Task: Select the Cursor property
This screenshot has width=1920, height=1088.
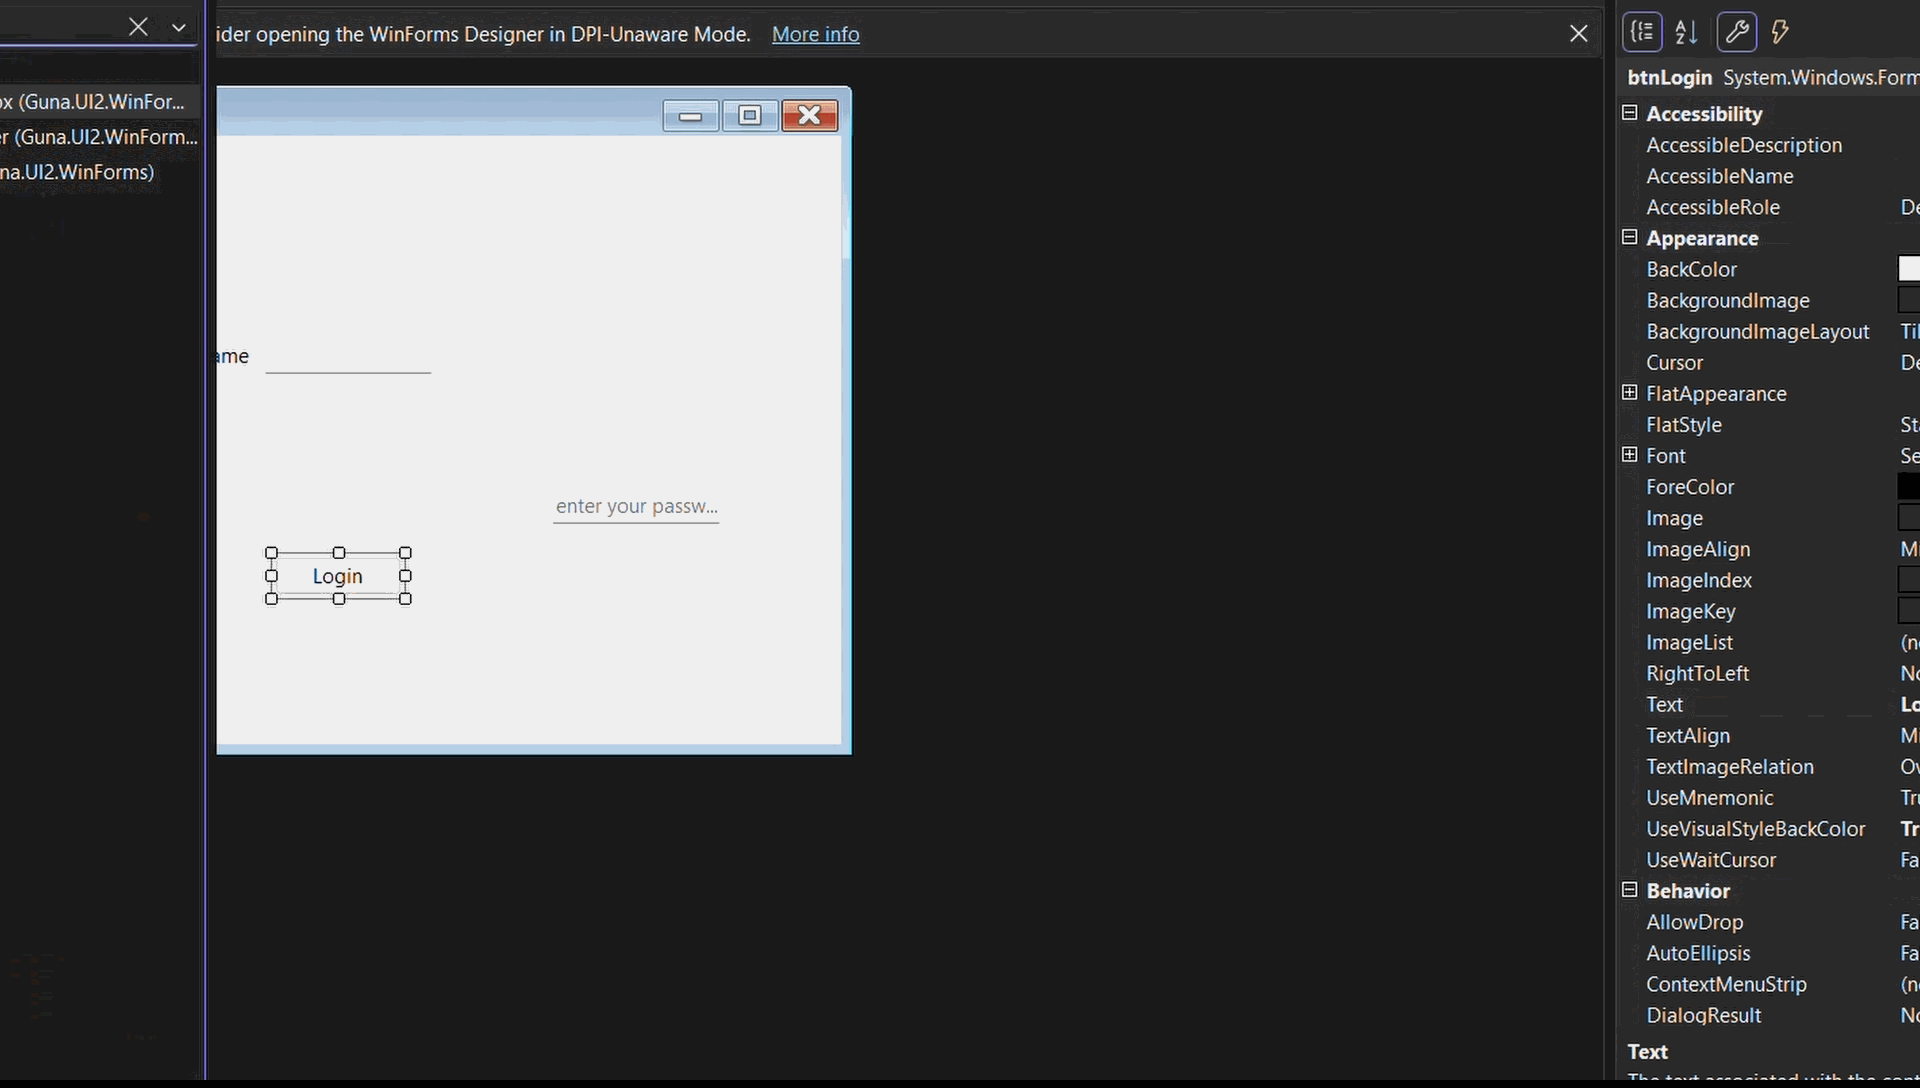Action: (1674, 362)
